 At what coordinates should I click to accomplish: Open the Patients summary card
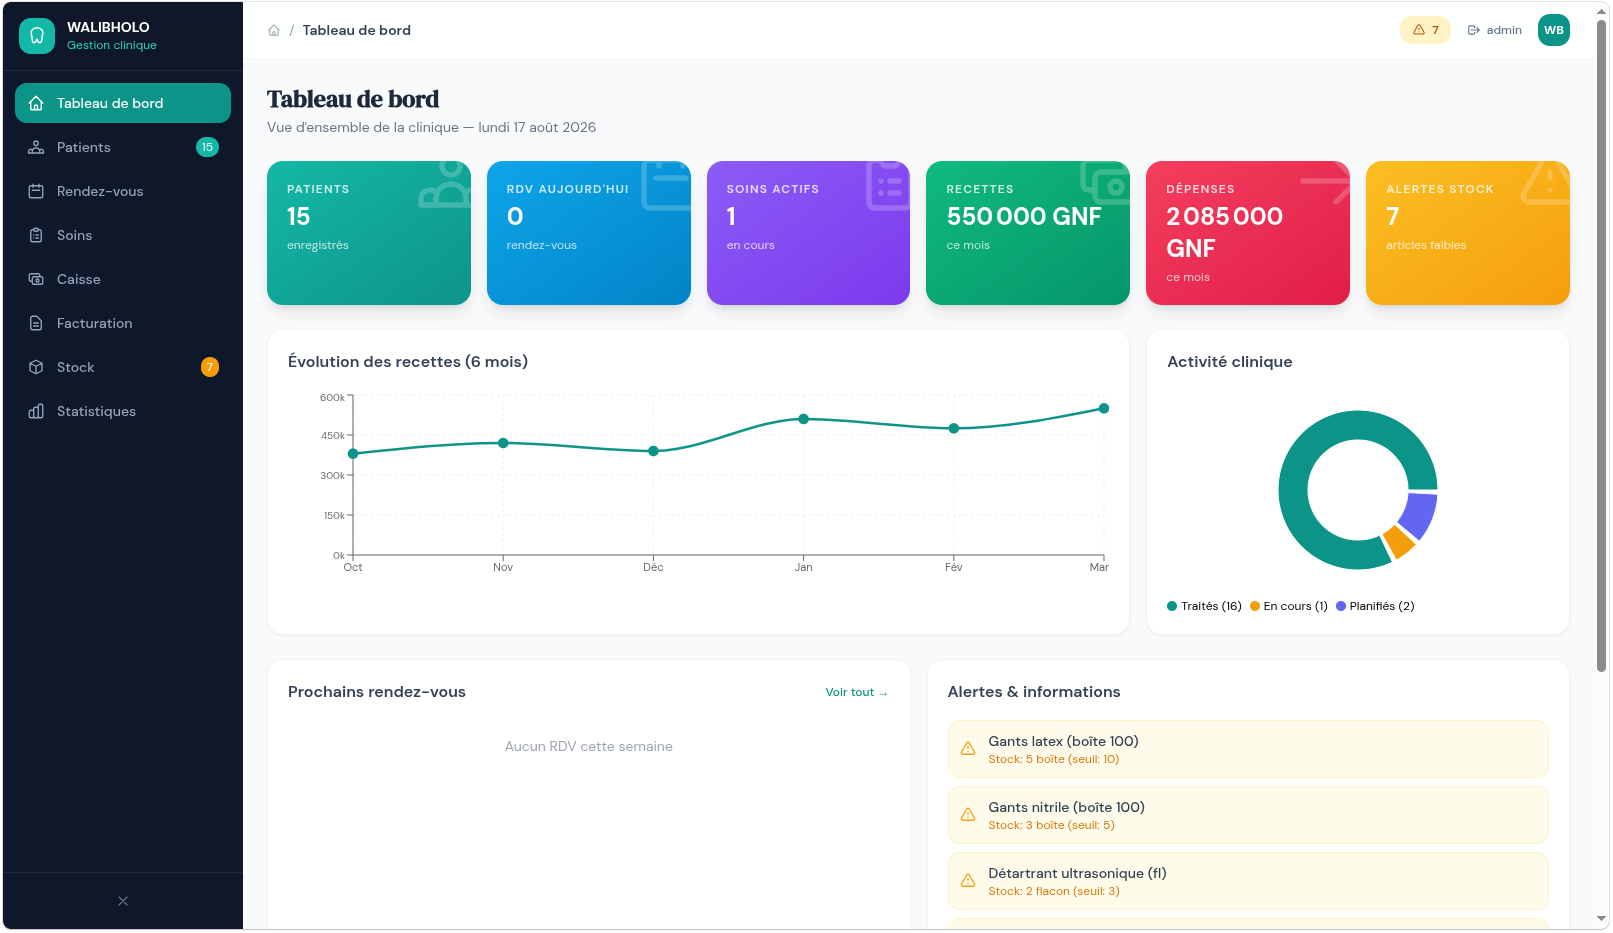[x=369, y=233]
